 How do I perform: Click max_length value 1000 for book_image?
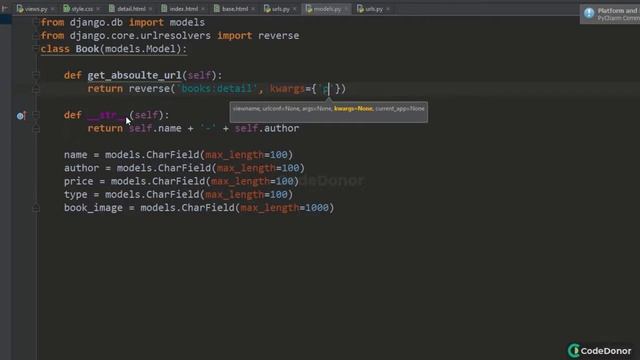pyautogui.click(x=317, y=208)
